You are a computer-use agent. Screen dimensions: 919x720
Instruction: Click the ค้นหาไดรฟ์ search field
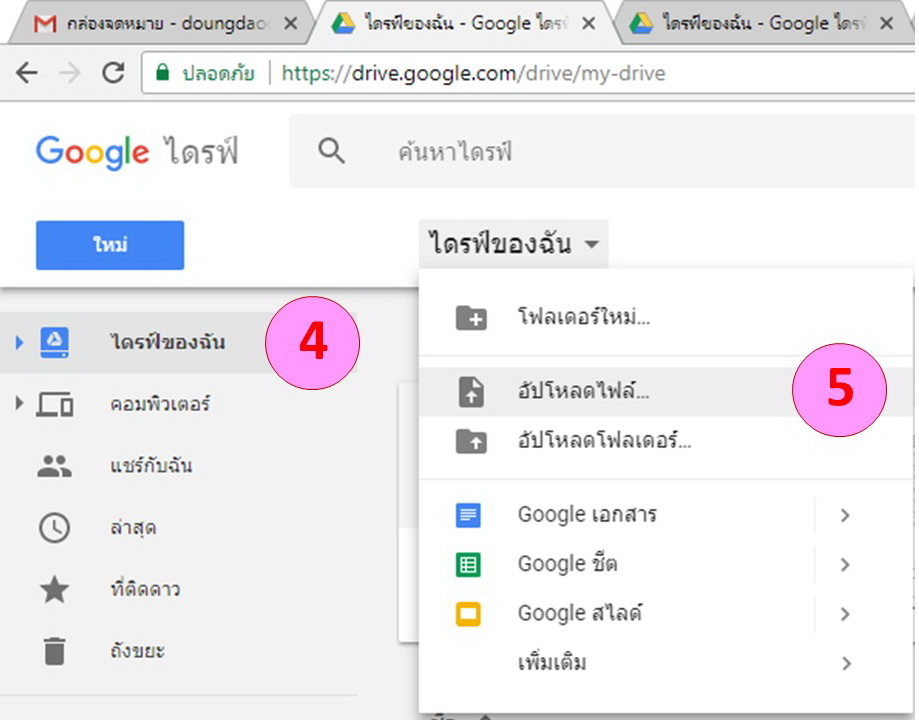click(602, 151)
